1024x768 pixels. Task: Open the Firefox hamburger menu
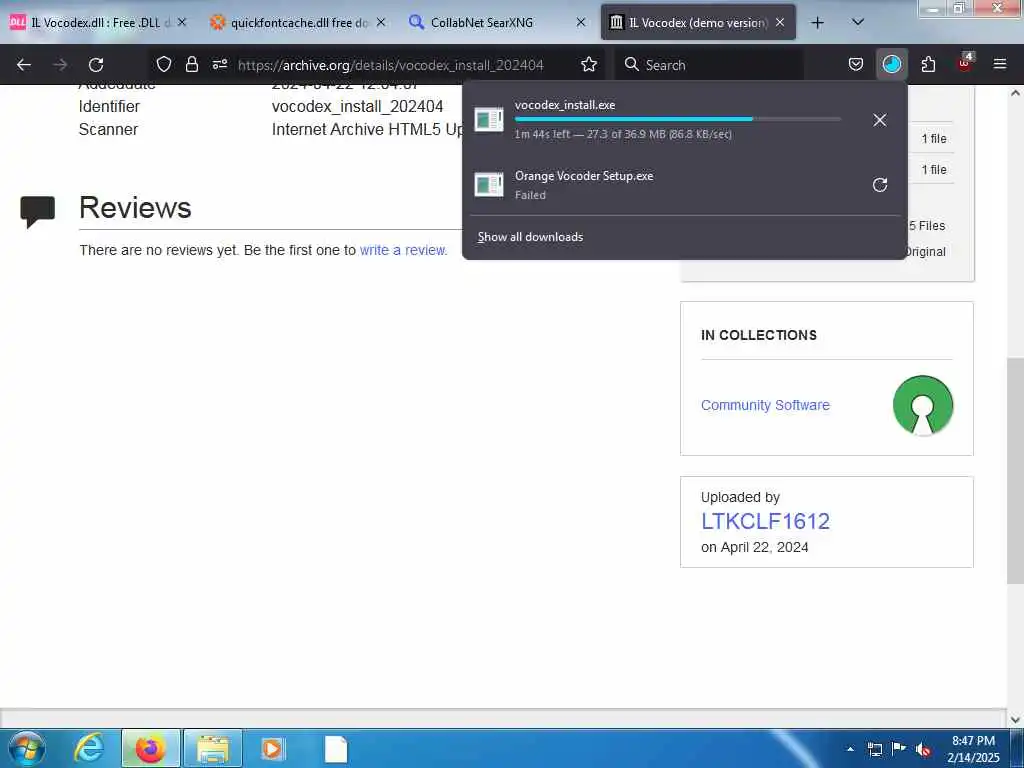click(999, 64)
